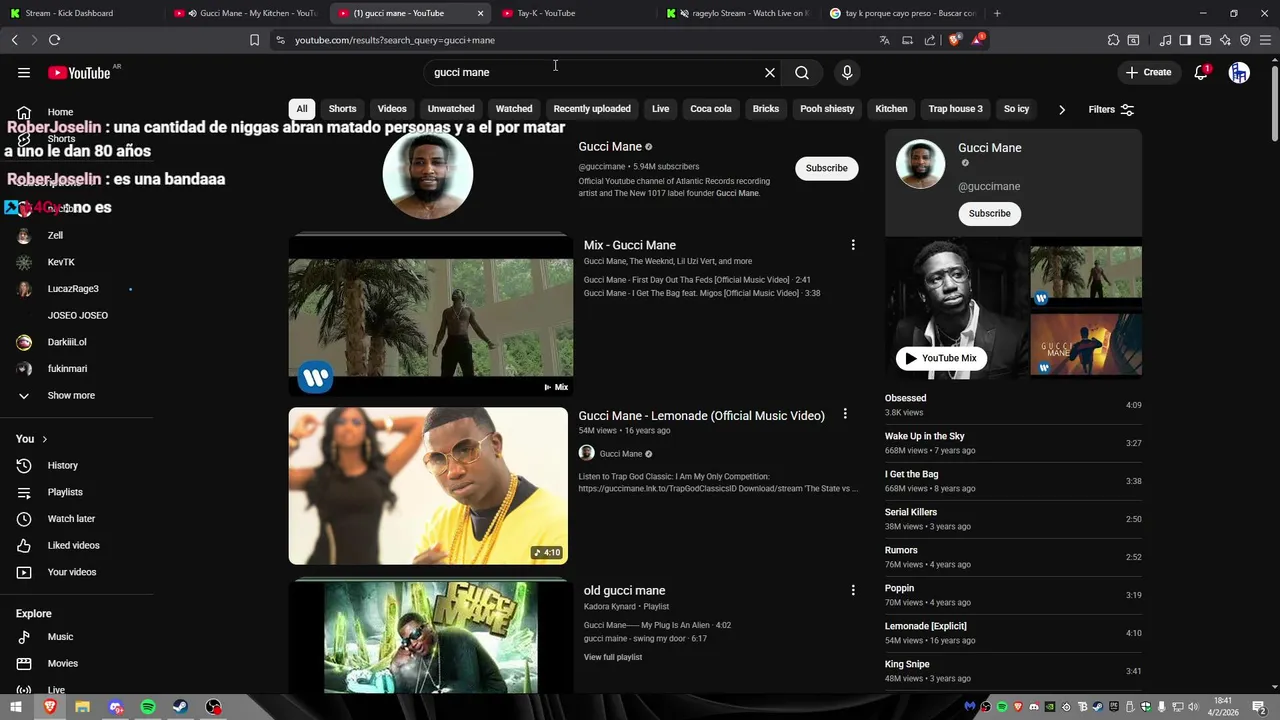The height and width of the screenshot is (720, 1280).
Task: Run the search with the magnifier button
Action: pyautogui.click(x=802, y=72)
